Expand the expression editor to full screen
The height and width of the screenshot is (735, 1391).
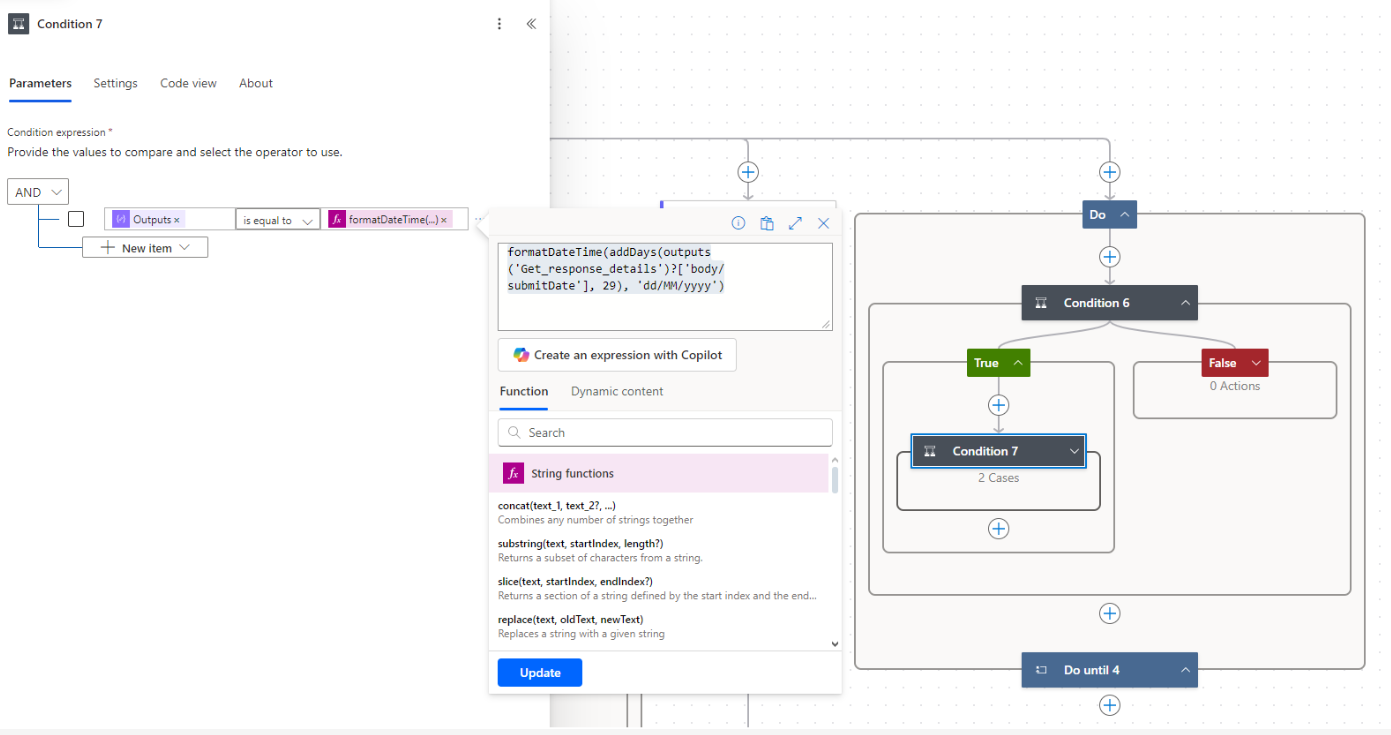[x=795, y=223]
